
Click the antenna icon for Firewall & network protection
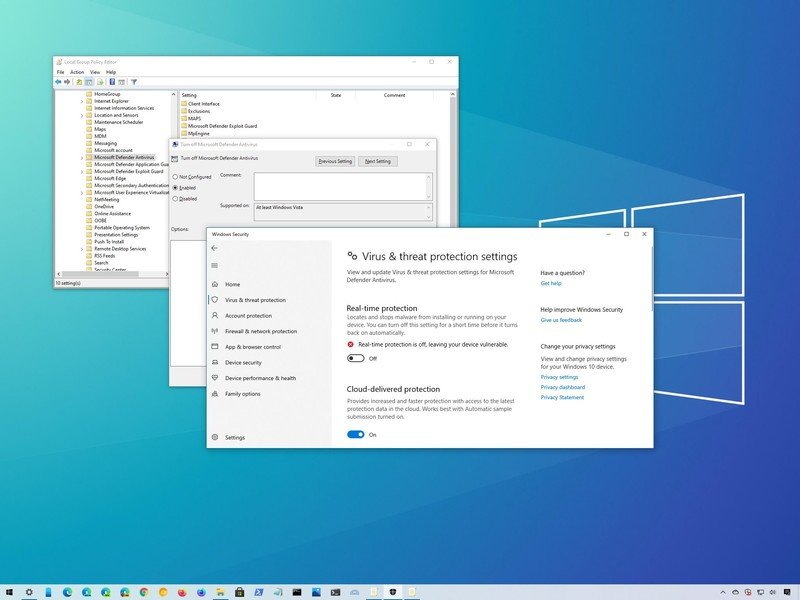(215, 331)
